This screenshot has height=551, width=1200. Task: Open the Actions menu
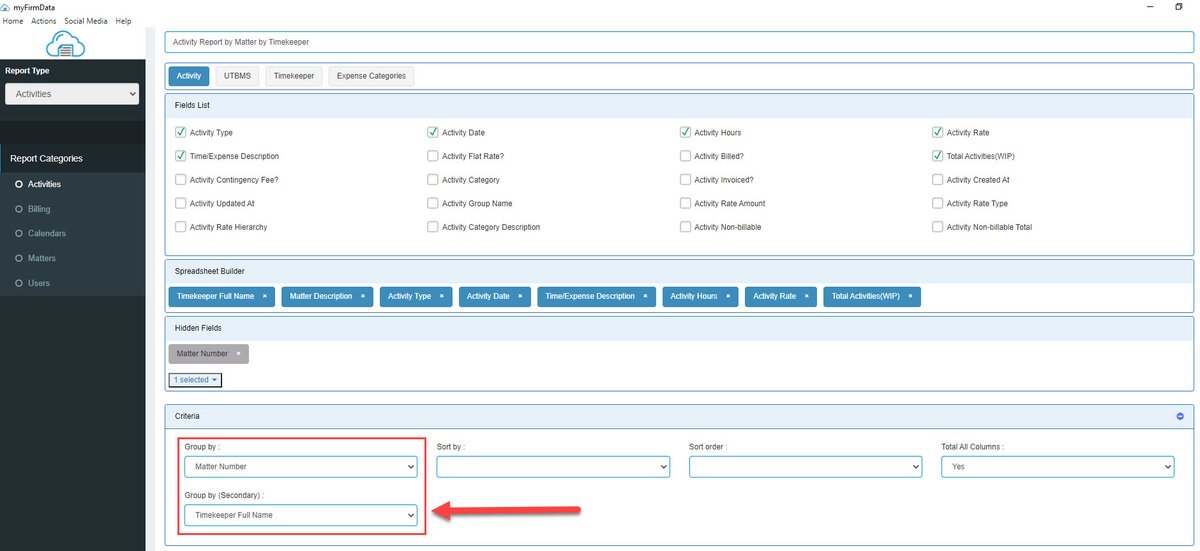[44, 21]
